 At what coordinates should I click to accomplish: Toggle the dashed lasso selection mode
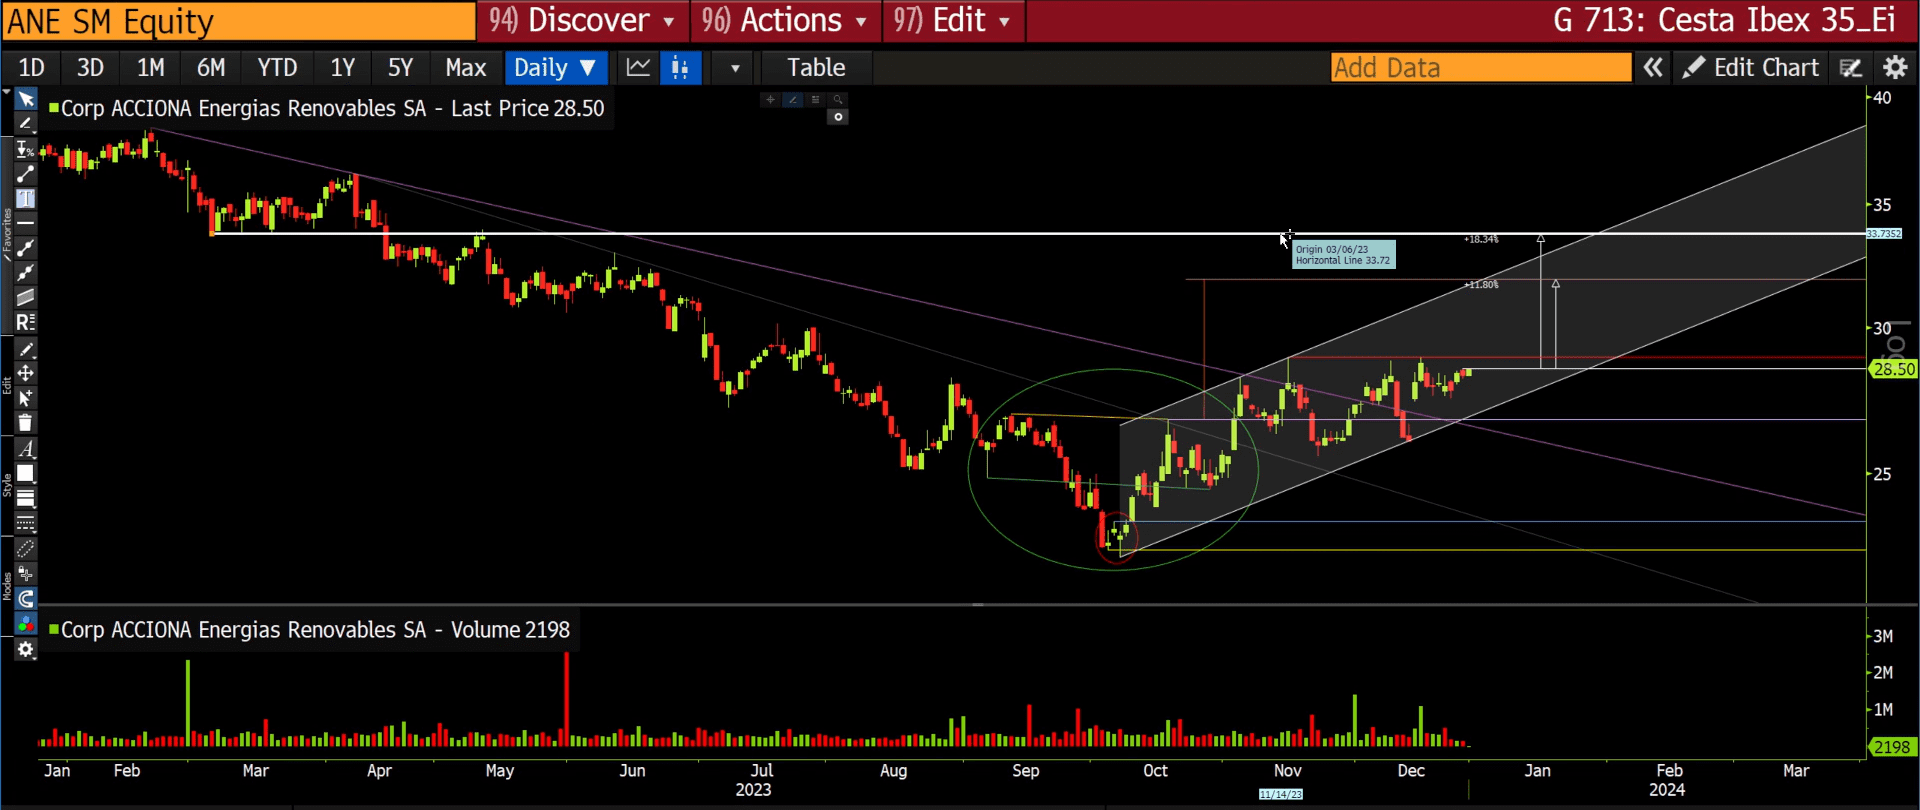point(26,549)
